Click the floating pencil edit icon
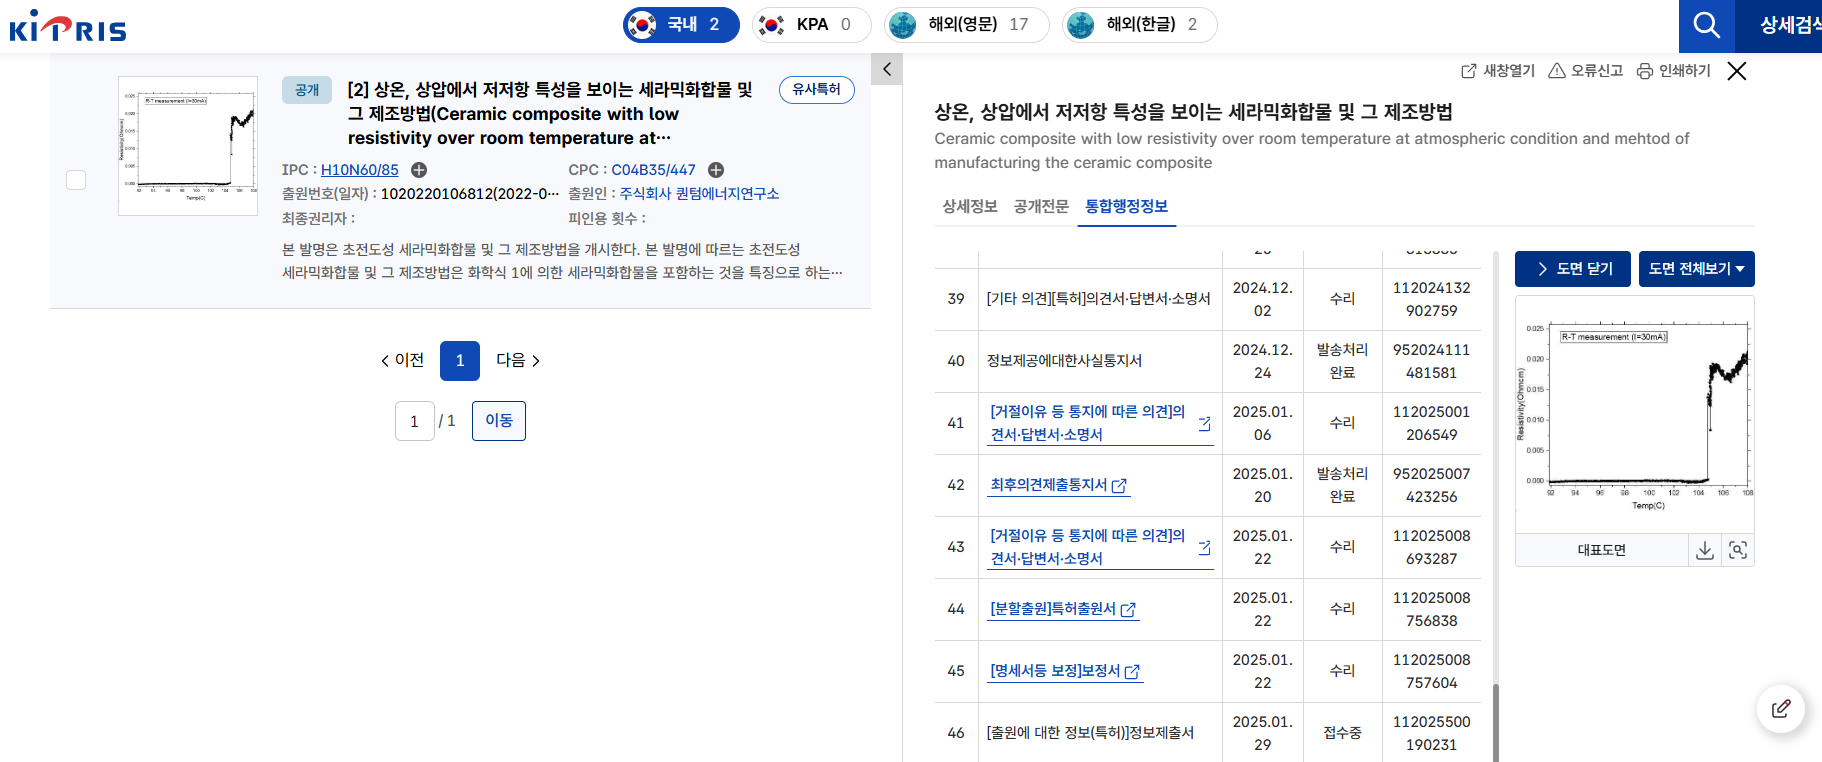The height and width of the screenshot is (762, 1822). point(1781,709)
